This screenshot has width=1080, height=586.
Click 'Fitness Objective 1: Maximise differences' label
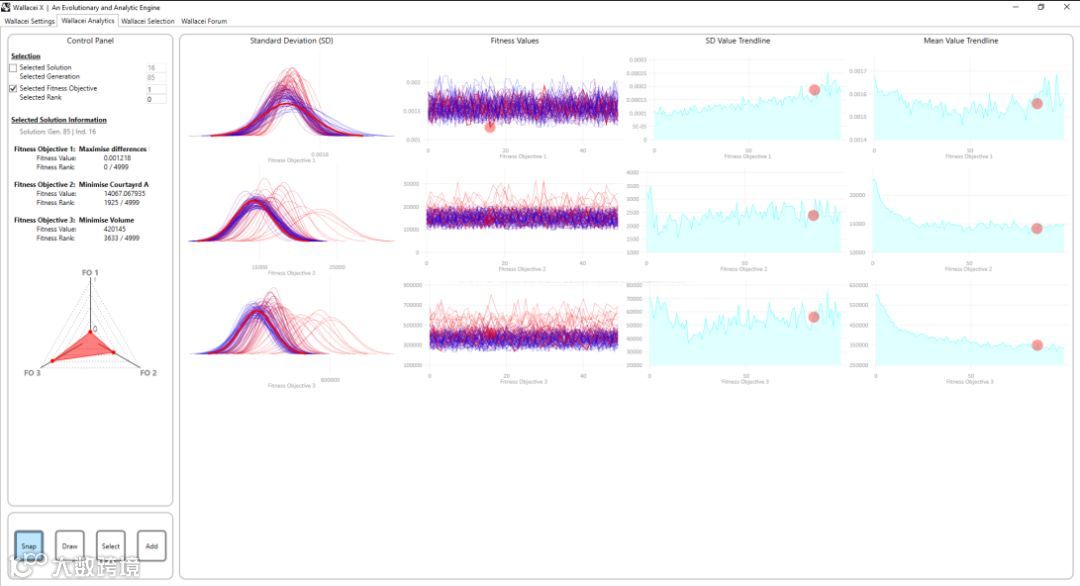click(81, 149)
